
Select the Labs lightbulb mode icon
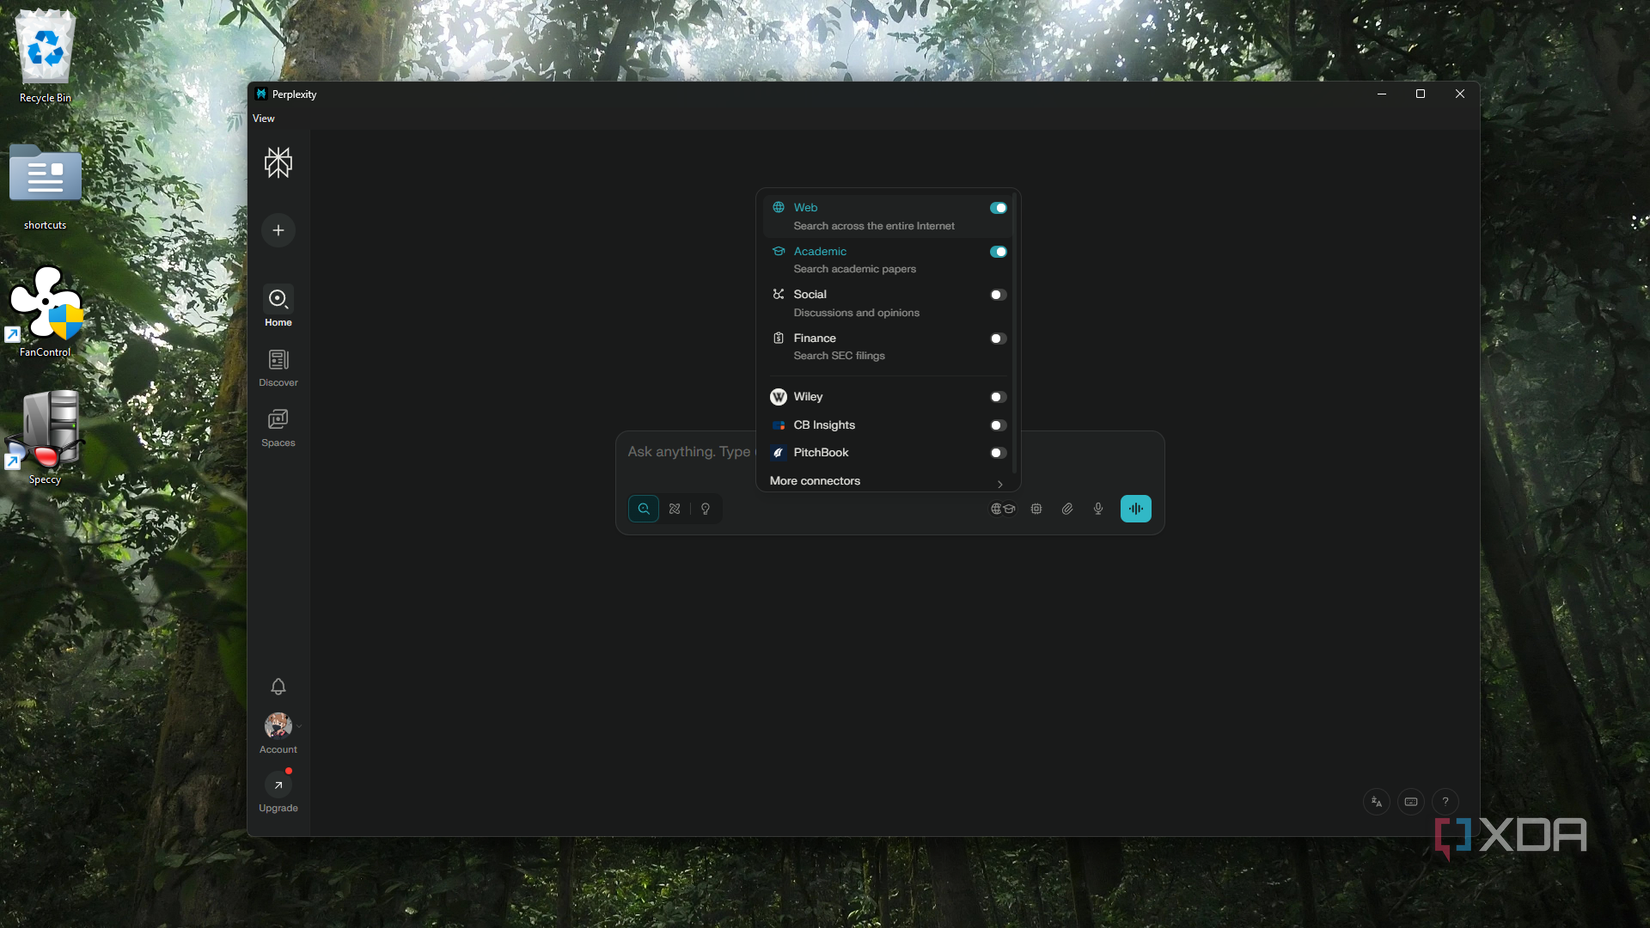[x=705, y=509]
